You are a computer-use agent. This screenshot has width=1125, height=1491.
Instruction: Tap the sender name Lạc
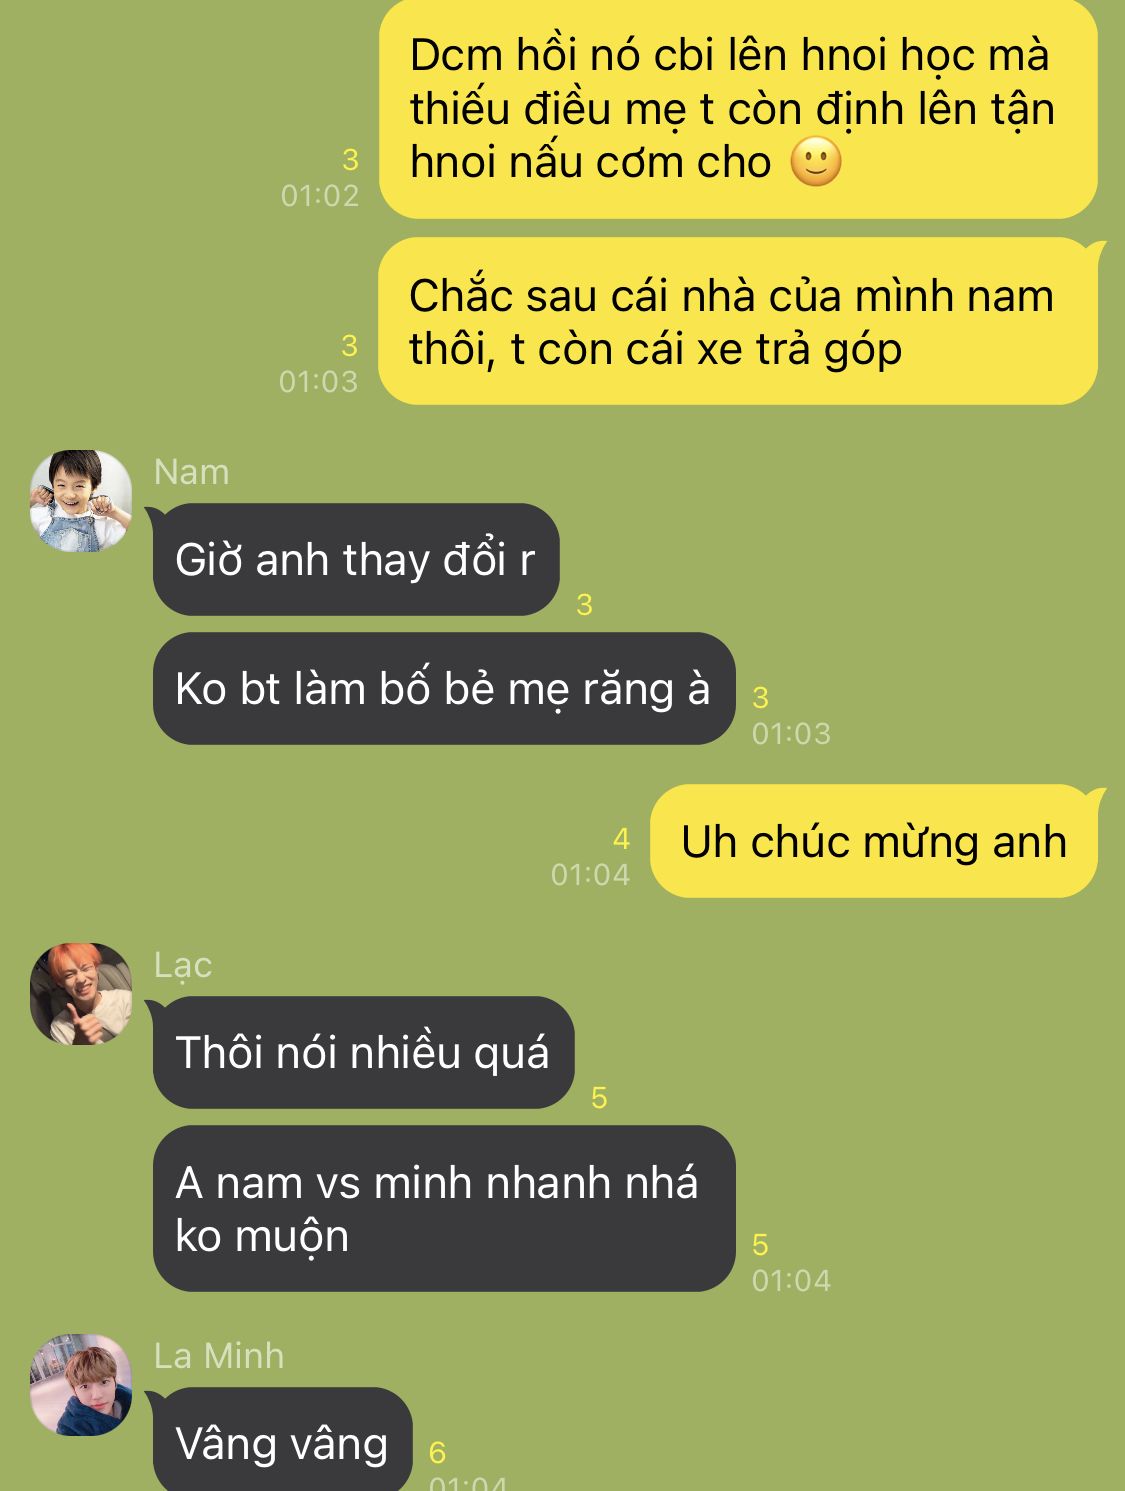183,965
